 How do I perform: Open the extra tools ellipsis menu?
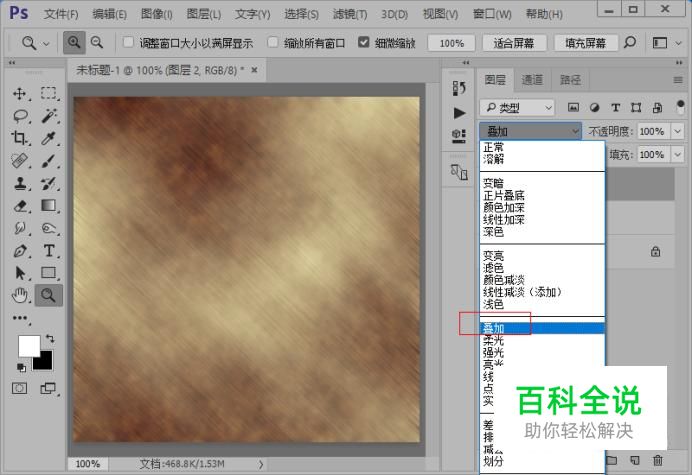click(x=20, y=318)
